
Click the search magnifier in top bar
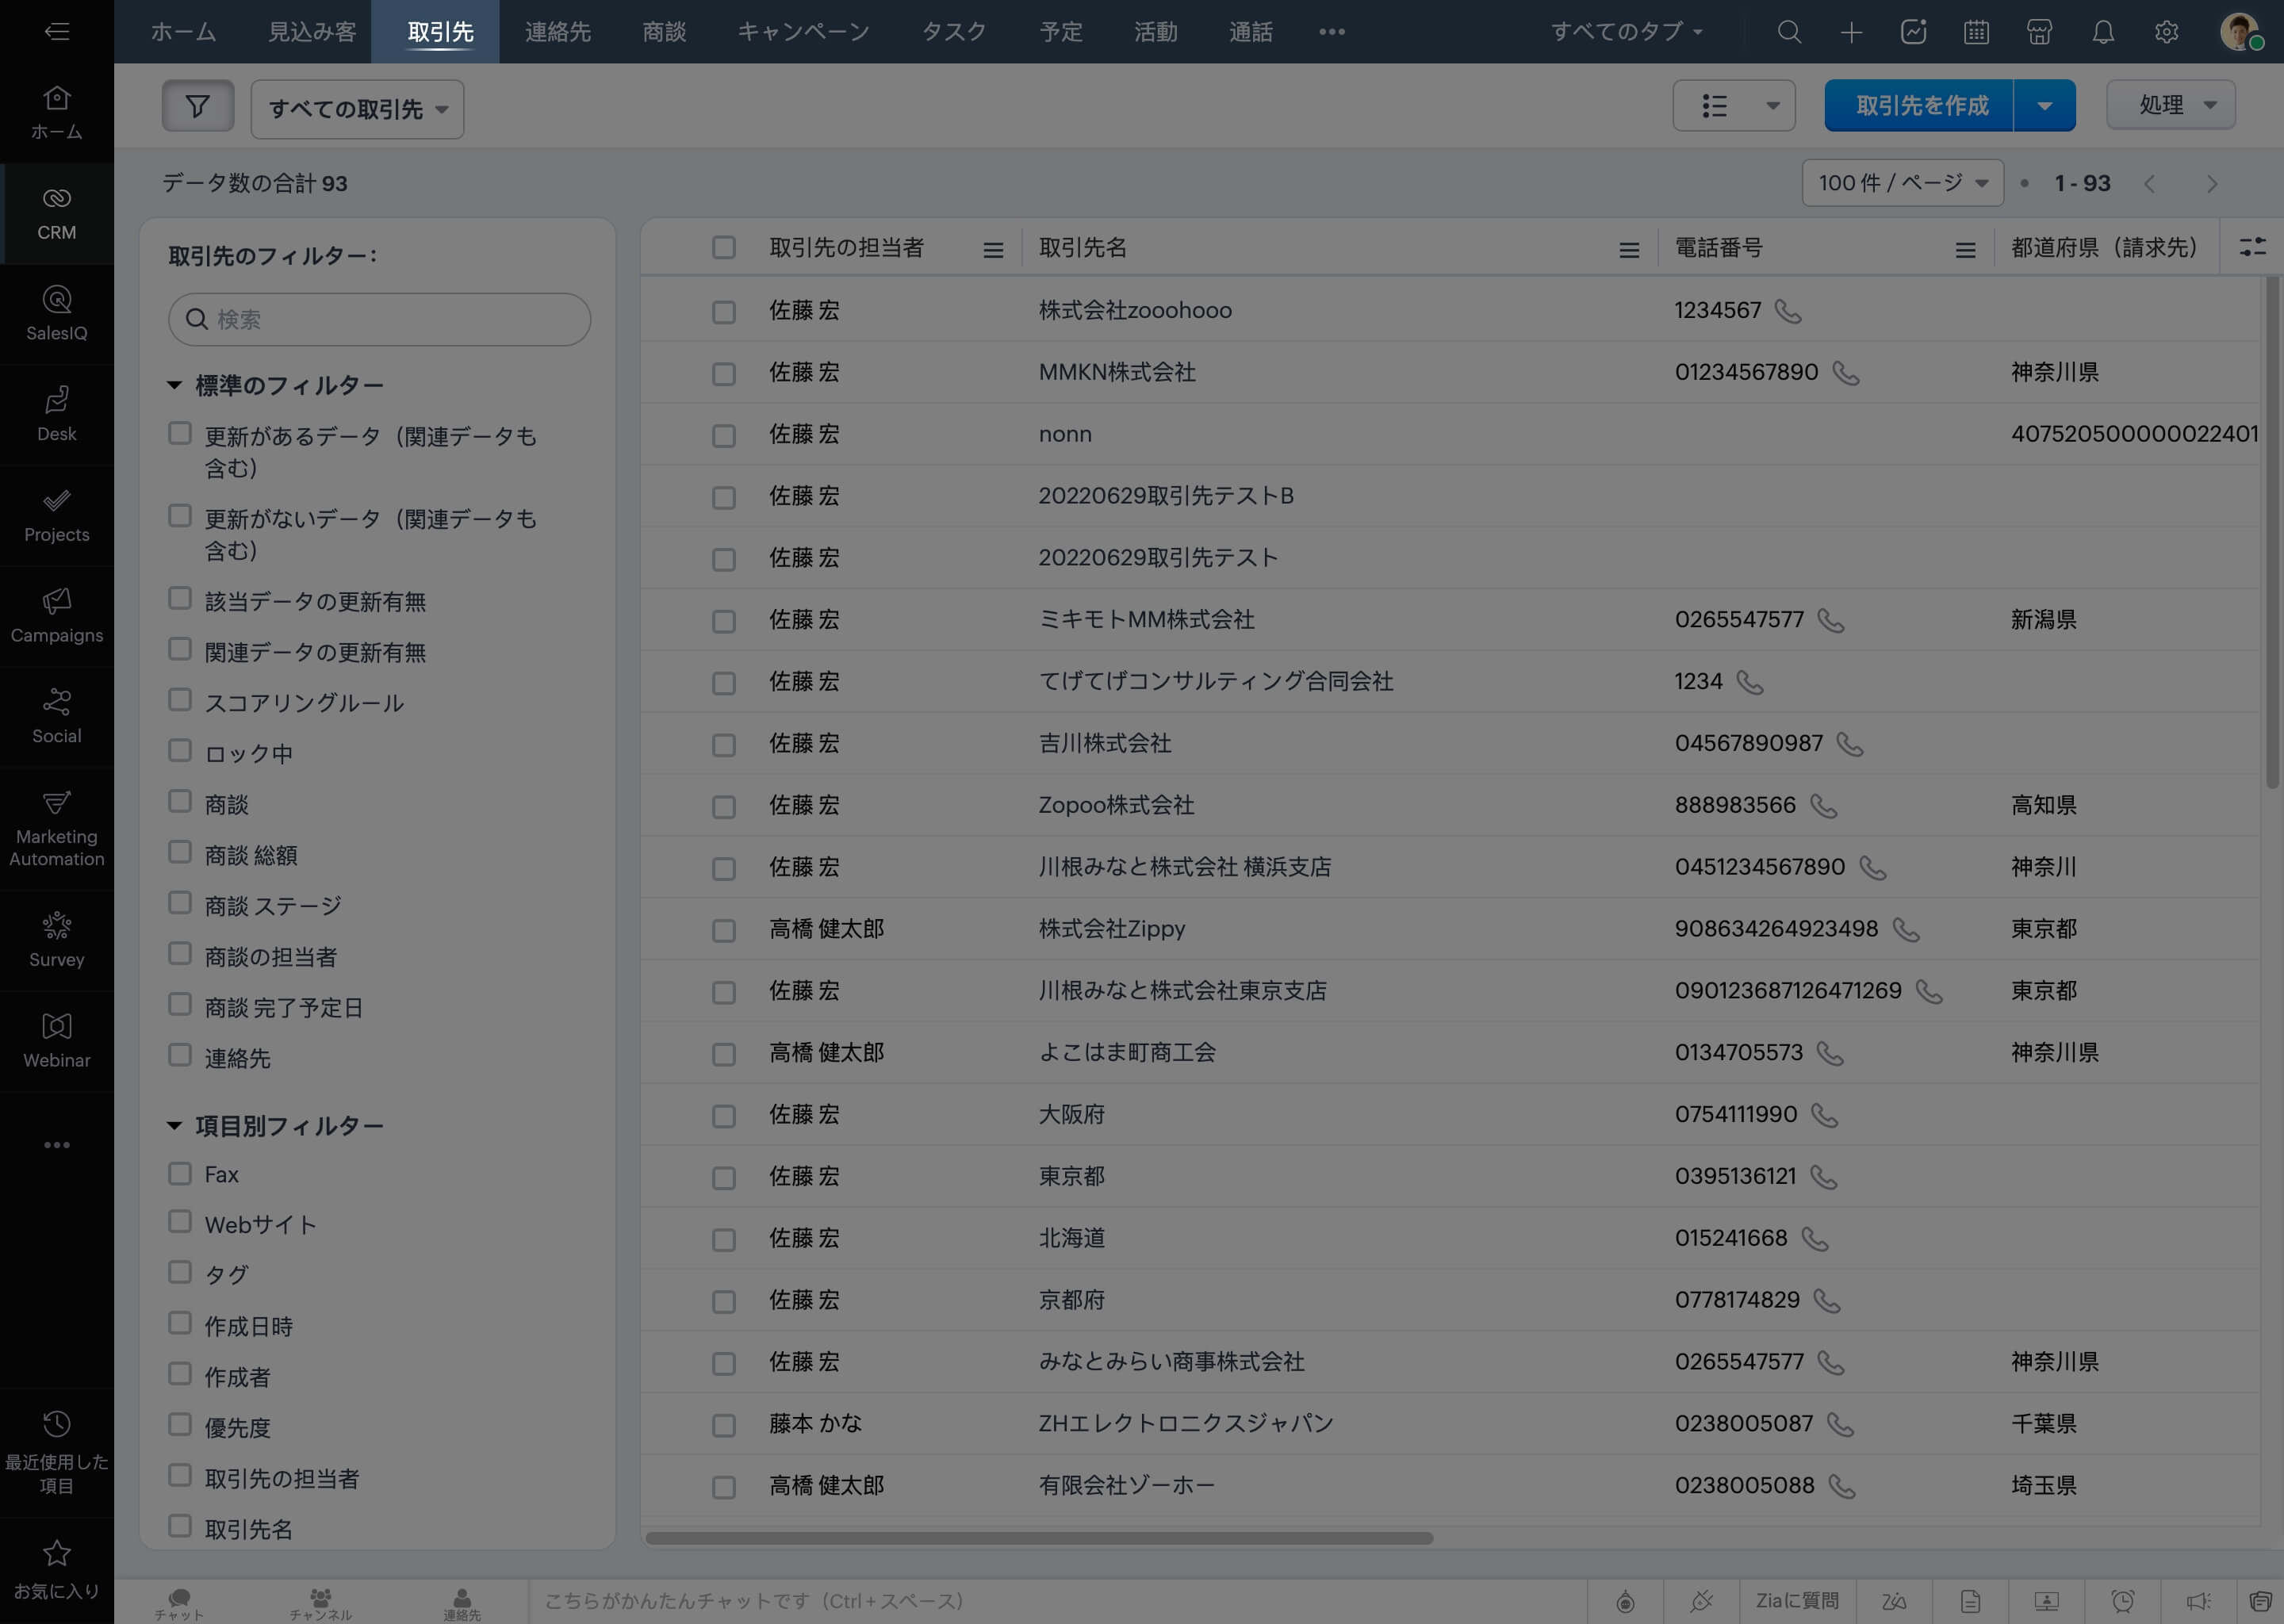[x=1789, y=32]
